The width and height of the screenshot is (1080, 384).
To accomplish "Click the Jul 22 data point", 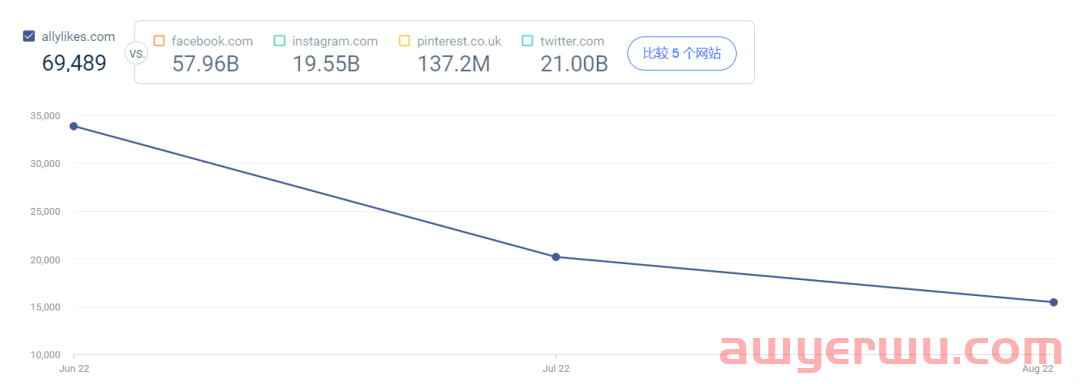I will 556,257.
